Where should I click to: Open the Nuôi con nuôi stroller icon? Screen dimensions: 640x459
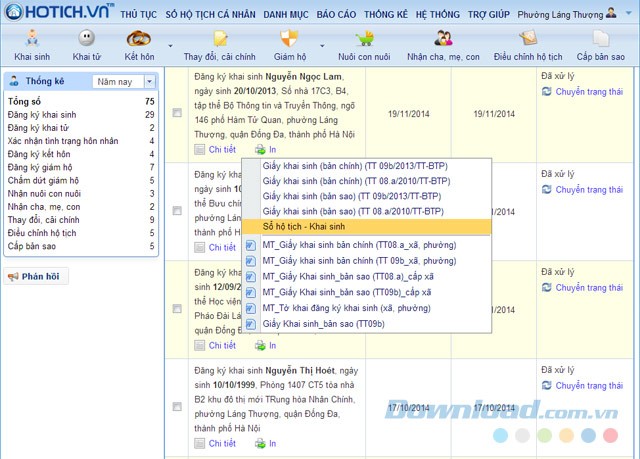(x=362, y=41)
